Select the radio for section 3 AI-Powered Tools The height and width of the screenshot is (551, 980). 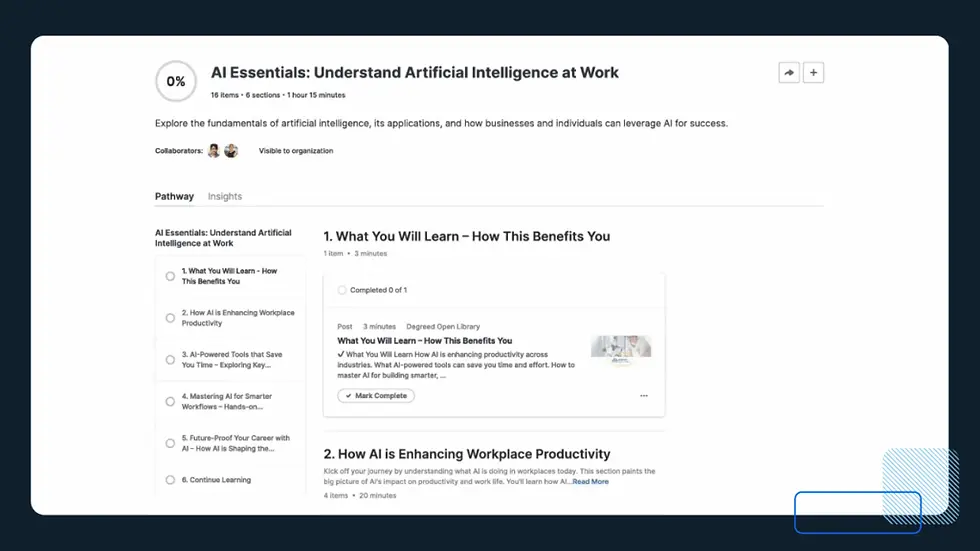point(170,360)
